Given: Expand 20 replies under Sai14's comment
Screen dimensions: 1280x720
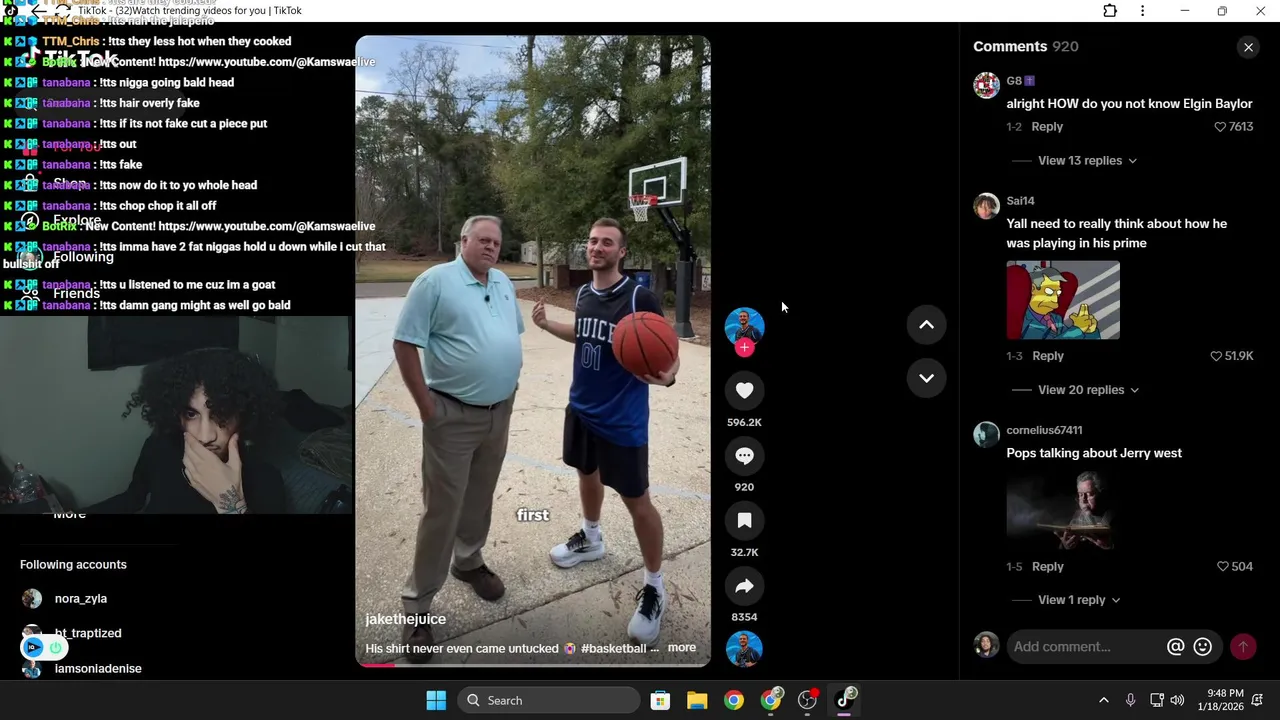Looking at the screenshot, I should click(x=1088, y=390).
